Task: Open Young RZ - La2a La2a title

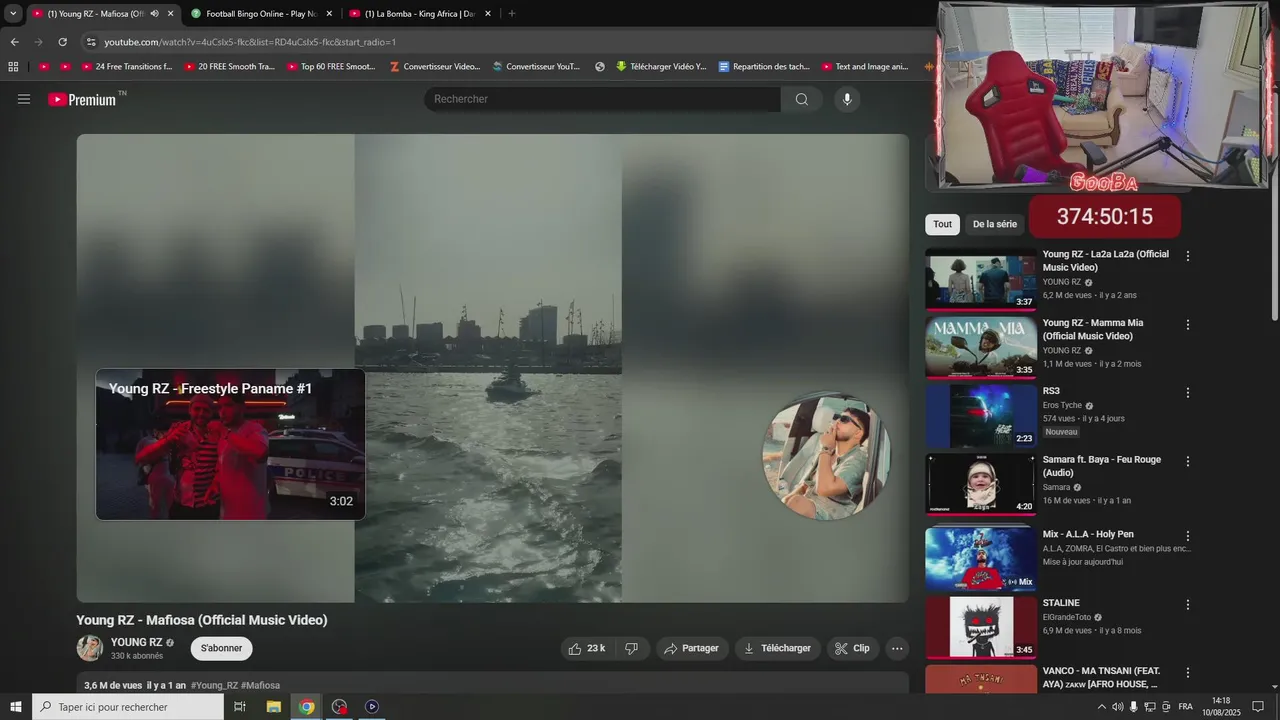Action: 1105,261
